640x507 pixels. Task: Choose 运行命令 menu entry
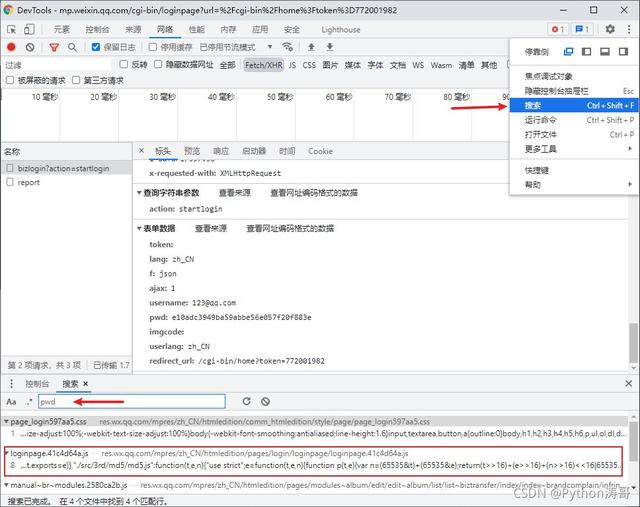(x=573, y=120)
